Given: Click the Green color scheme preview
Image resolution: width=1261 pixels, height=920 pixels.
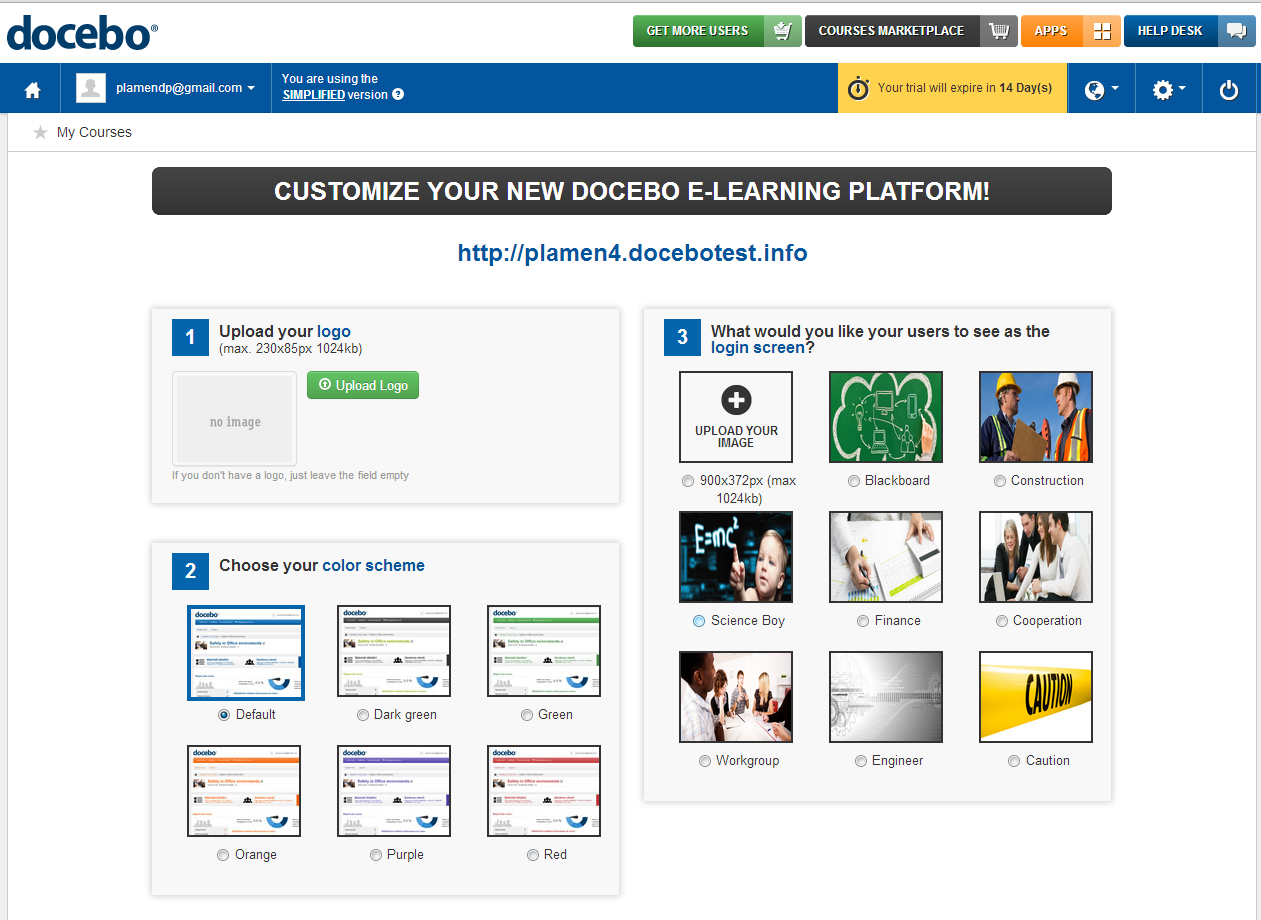Looking at the screenshot, I should [x=544, y=651].
